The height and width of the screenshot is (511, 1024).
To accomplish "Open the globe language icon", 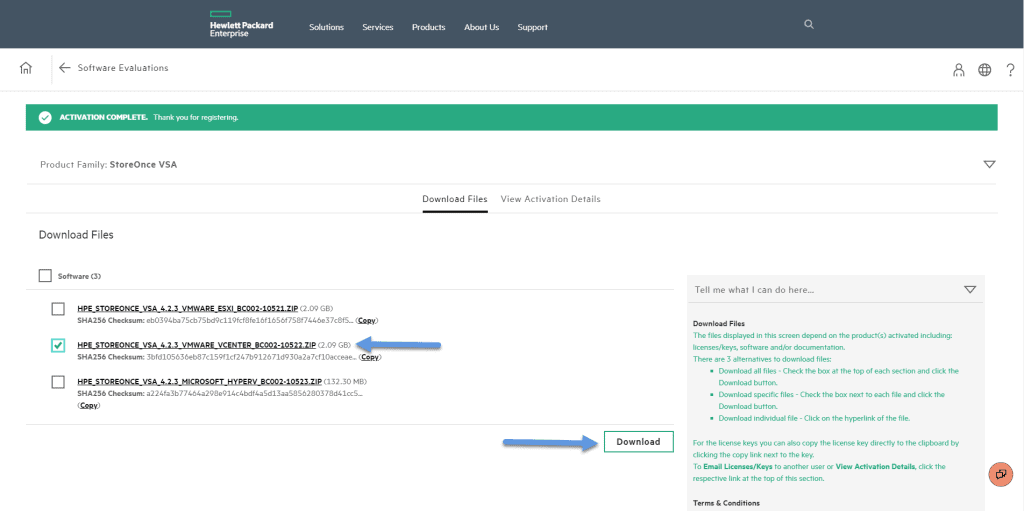I will click(985, 70).
